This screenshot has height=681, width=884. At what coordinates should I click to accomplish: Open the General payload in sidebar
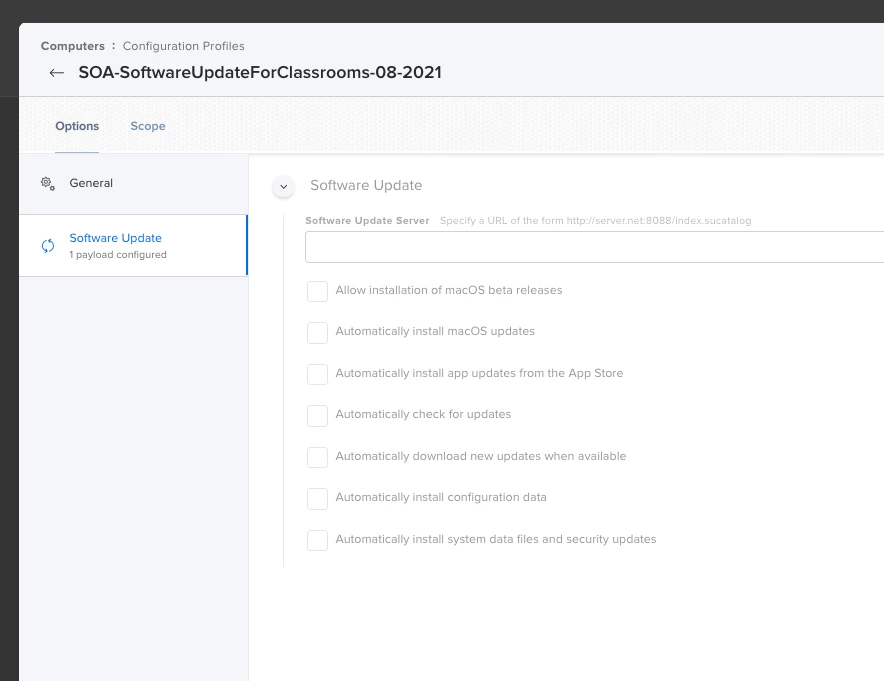[x=134, y=183]
